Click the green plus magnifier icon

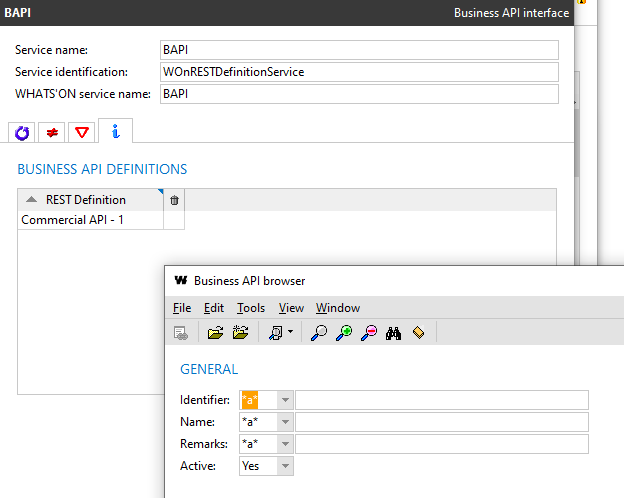tap(344, 333)
